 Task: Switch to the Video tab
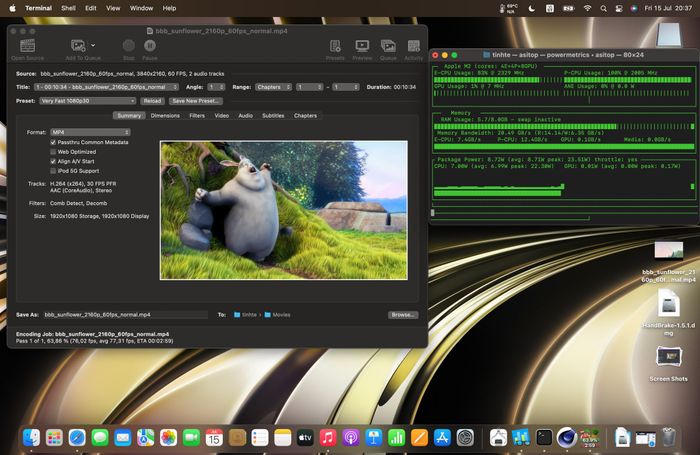point(221,116)
